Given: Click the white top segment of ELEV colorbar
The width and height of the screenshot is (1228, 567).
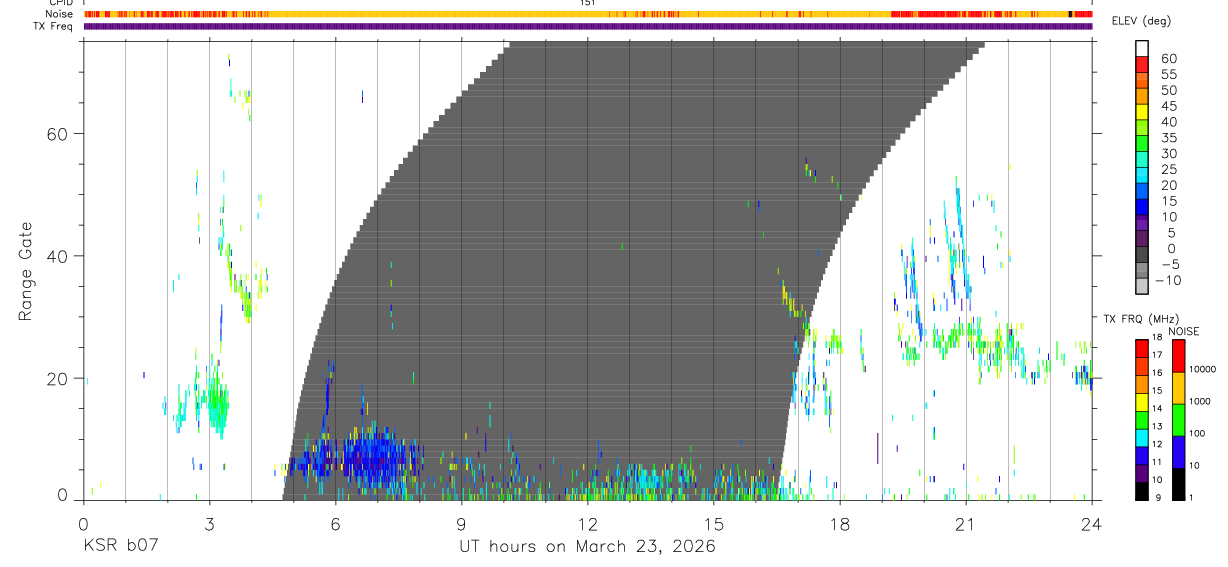Looking at the screenshot, I should tap(1143, 50).
